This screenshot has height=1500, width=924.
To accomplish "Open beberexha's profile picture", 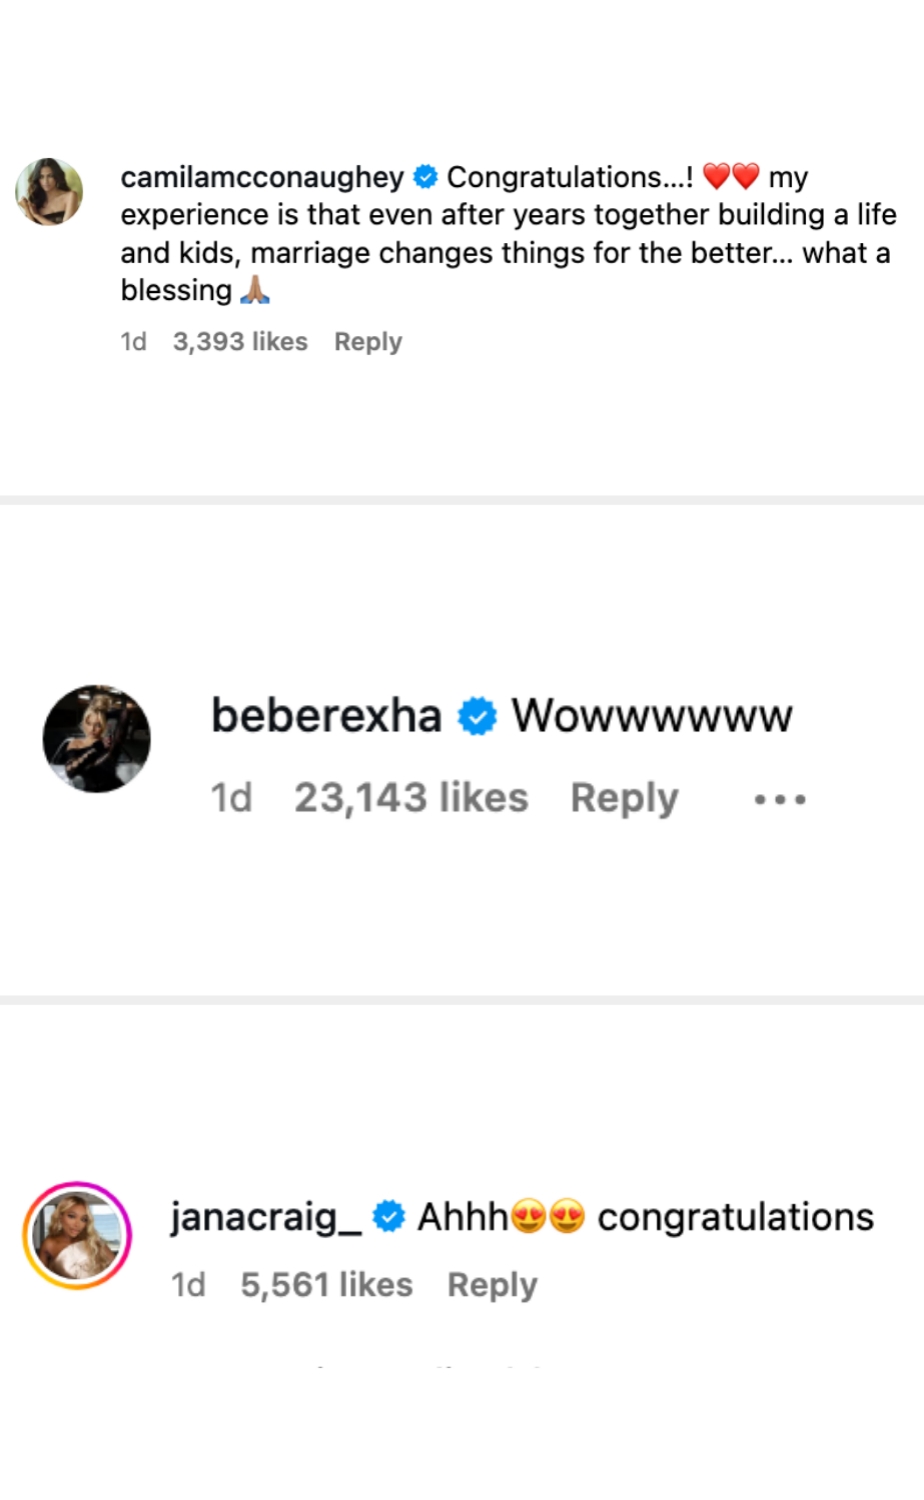I will 96,739.
